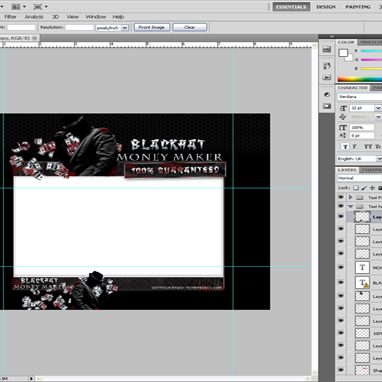Click the Front Image button
382x382 pixels.
[x=152, y=27]
